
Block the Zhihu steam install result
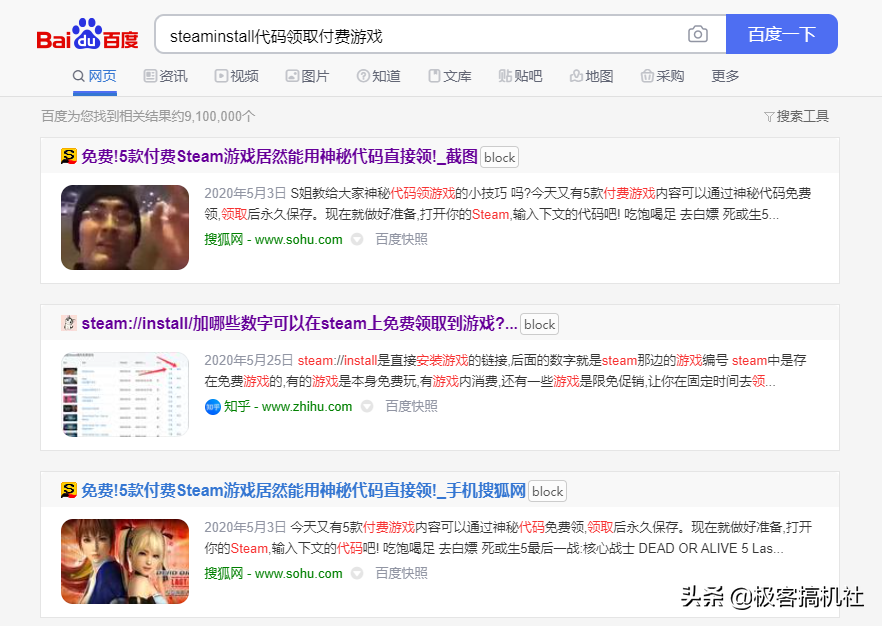(x=539, y=324)
